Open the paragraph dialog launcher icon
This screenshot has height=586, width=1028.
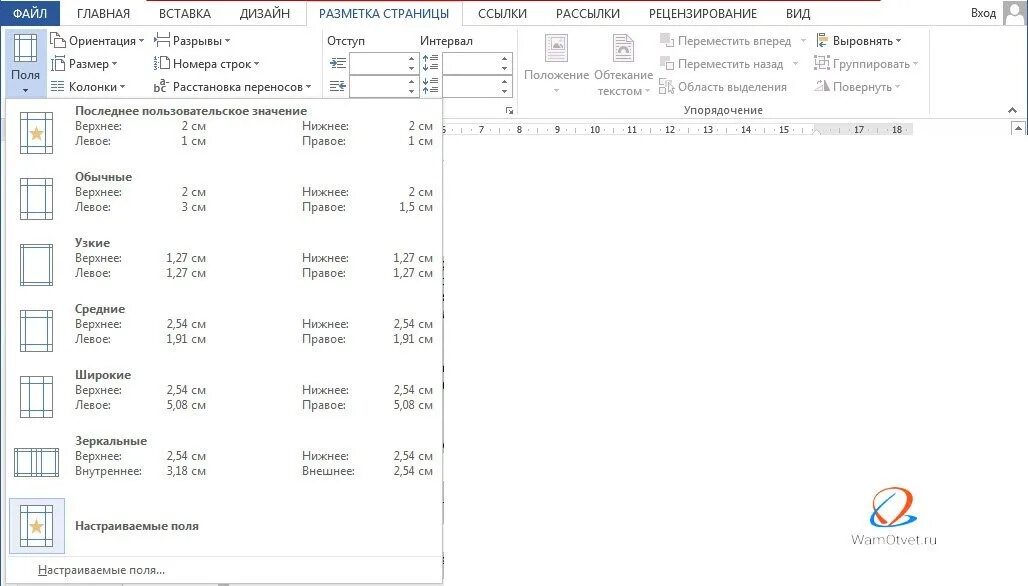point(509,111)
